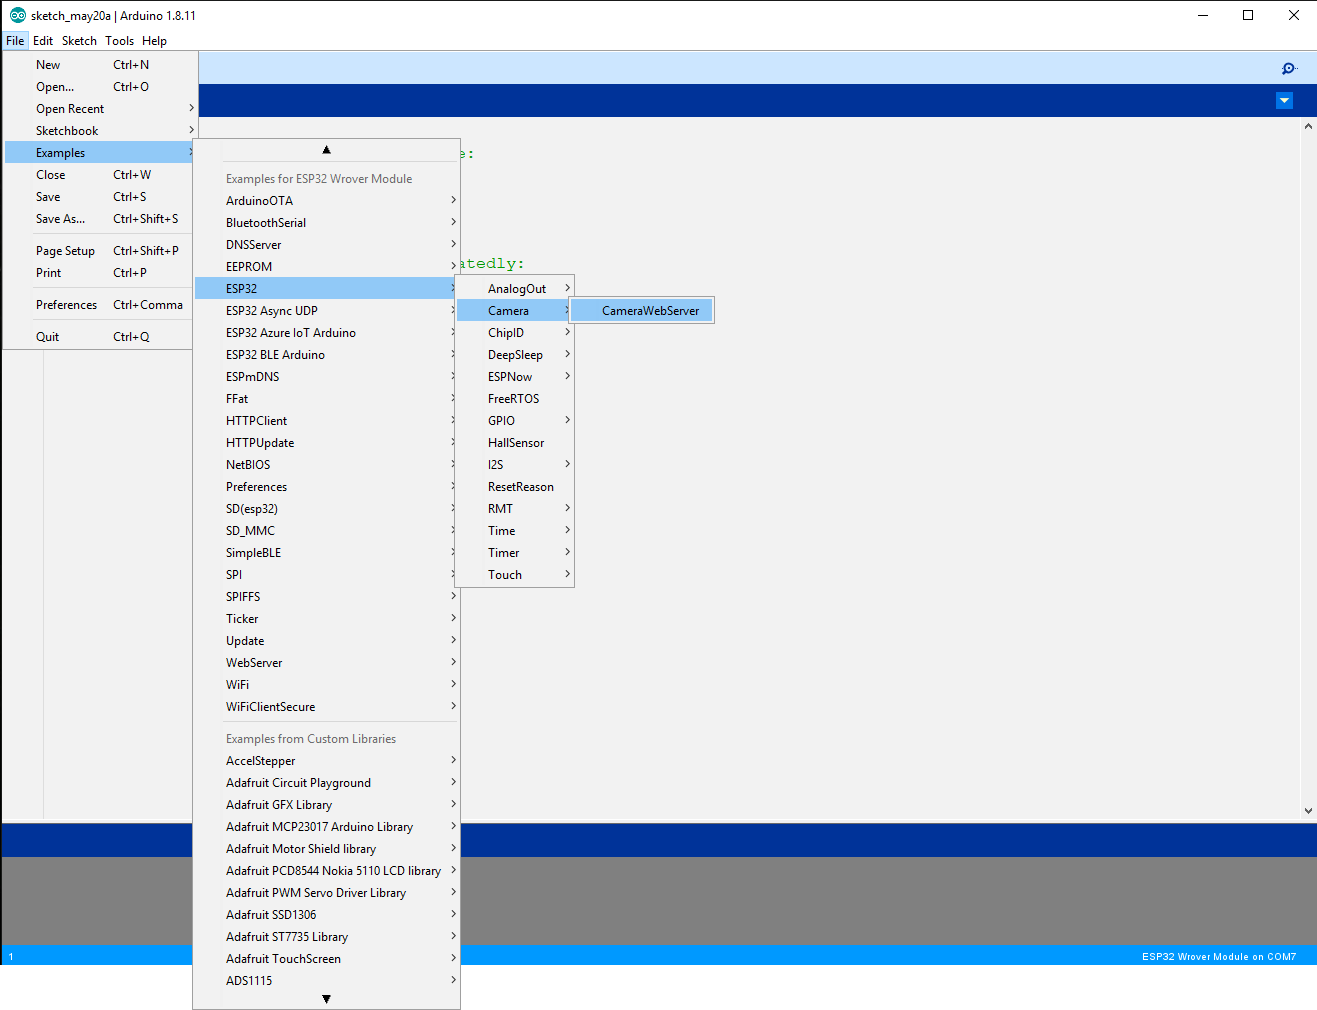1317x1010 pixels.
Task: Choose Print from the File menu
Action: 100,273
